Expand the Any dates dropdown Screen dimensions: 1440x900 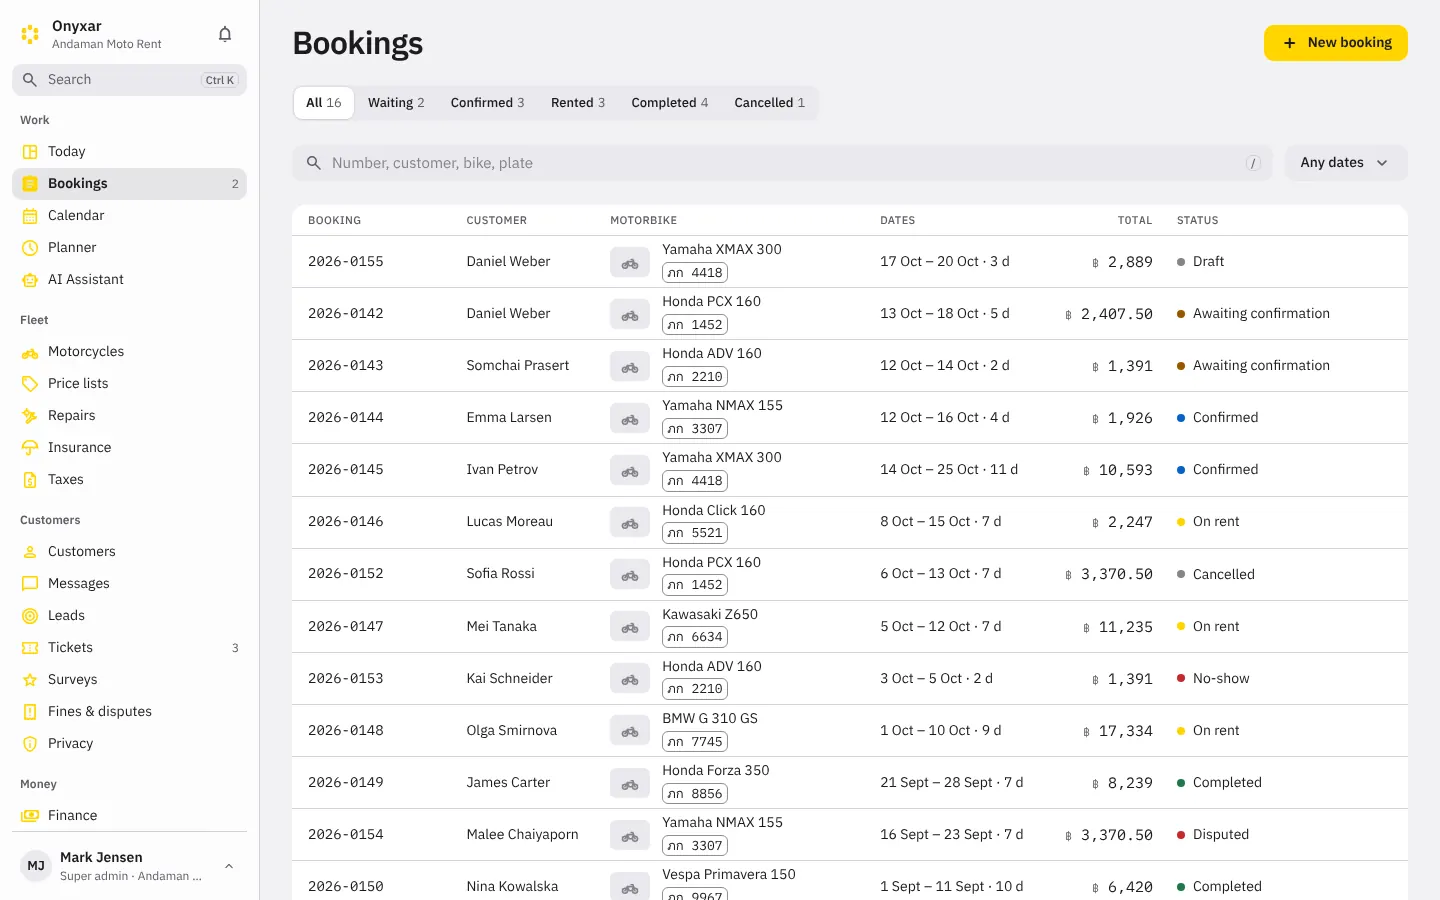point(1346,163)
